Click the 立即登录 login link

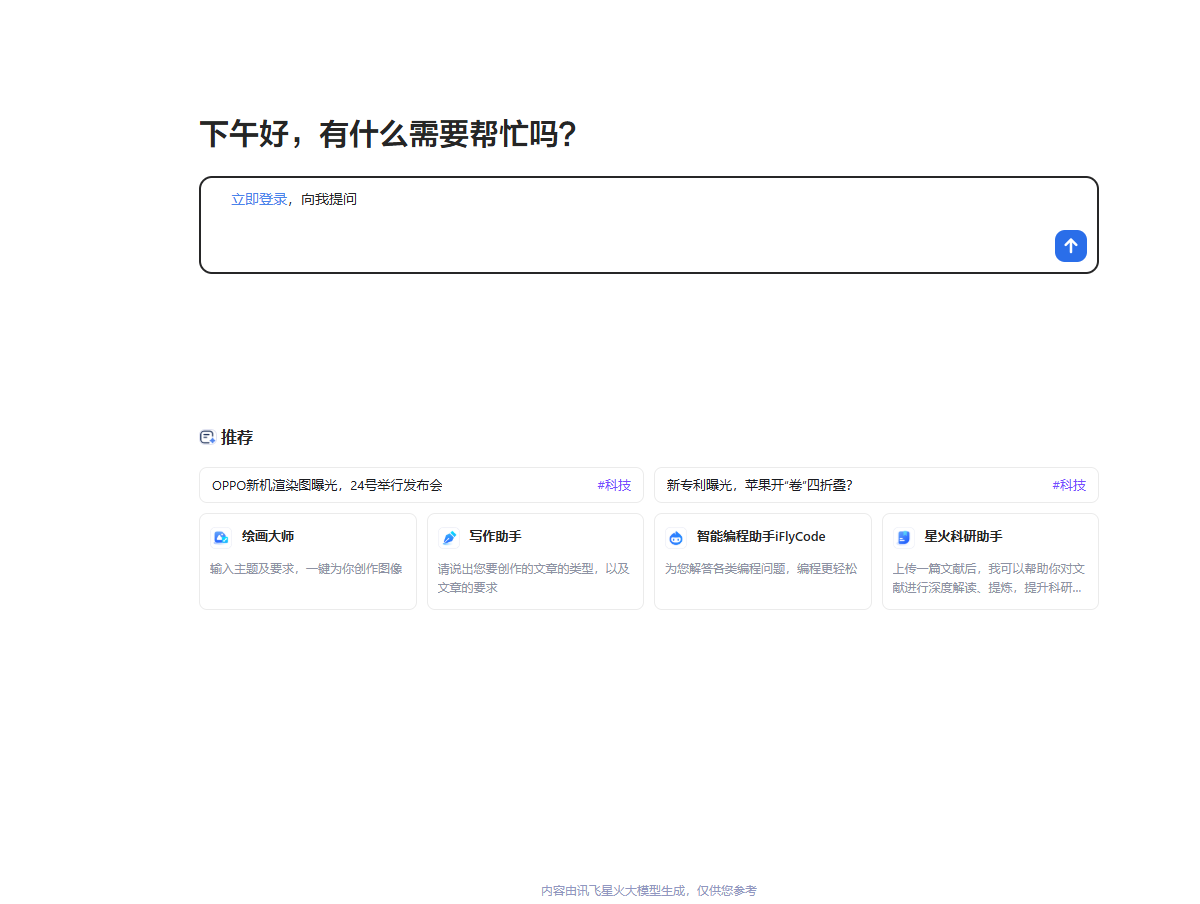tap(259, 199)
